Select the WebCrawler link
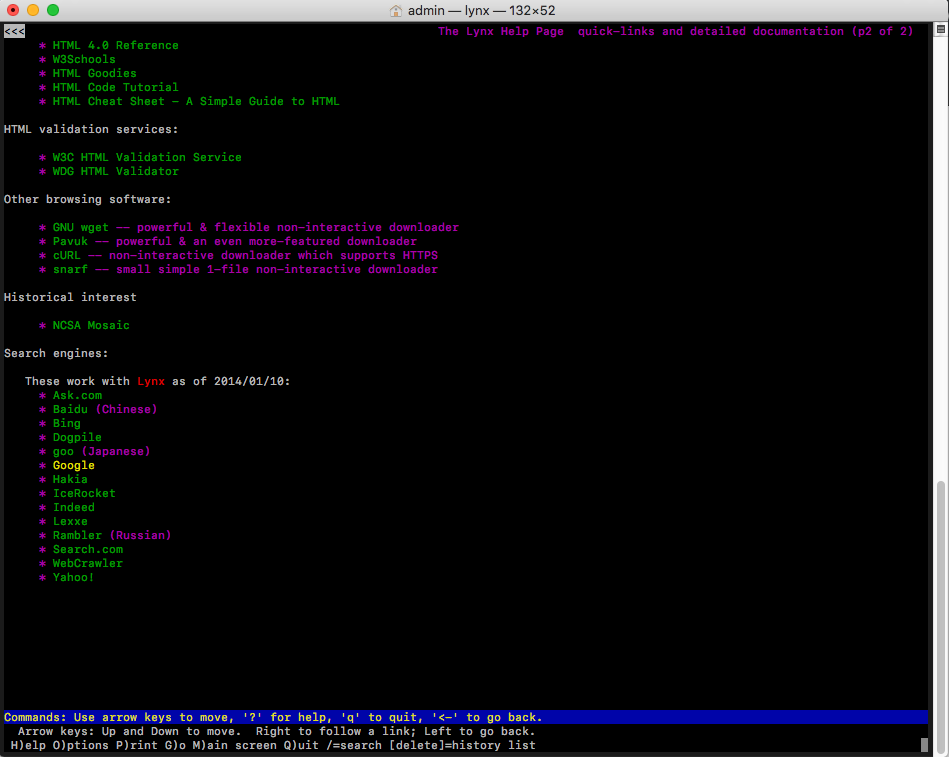 [x=88, y=563]
